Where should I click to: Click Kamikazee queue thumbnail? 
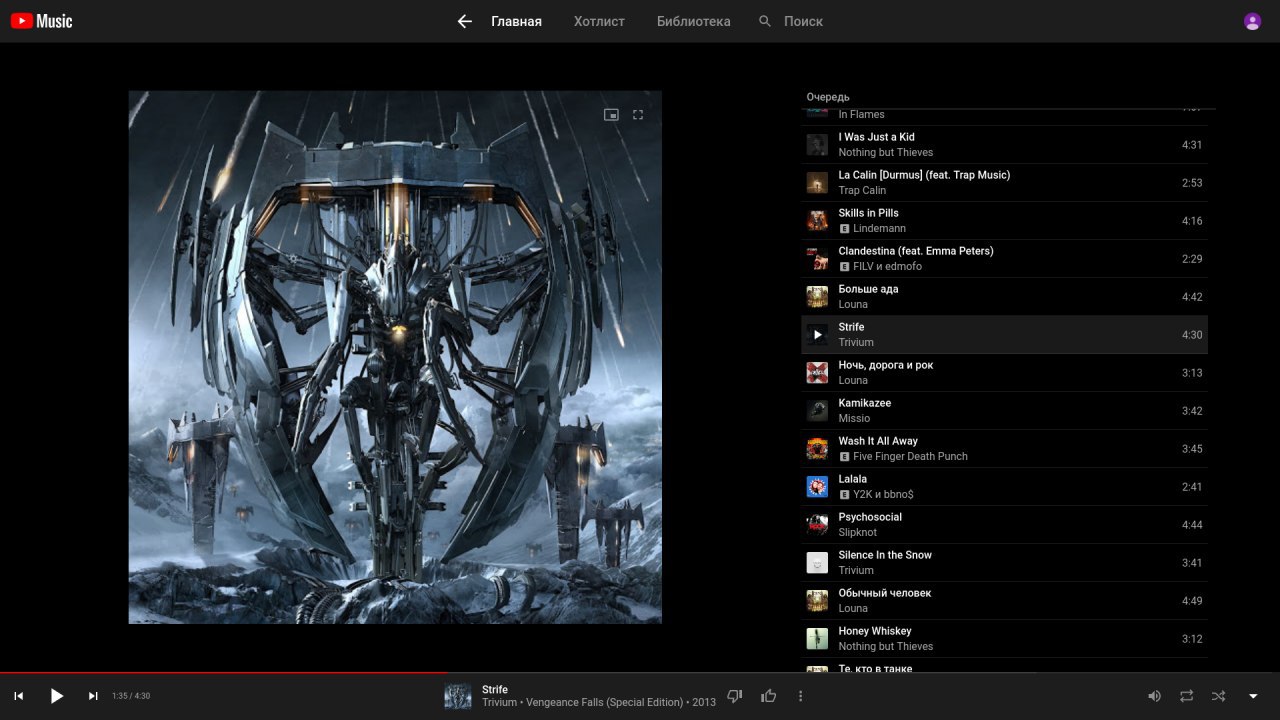[817, 411]
